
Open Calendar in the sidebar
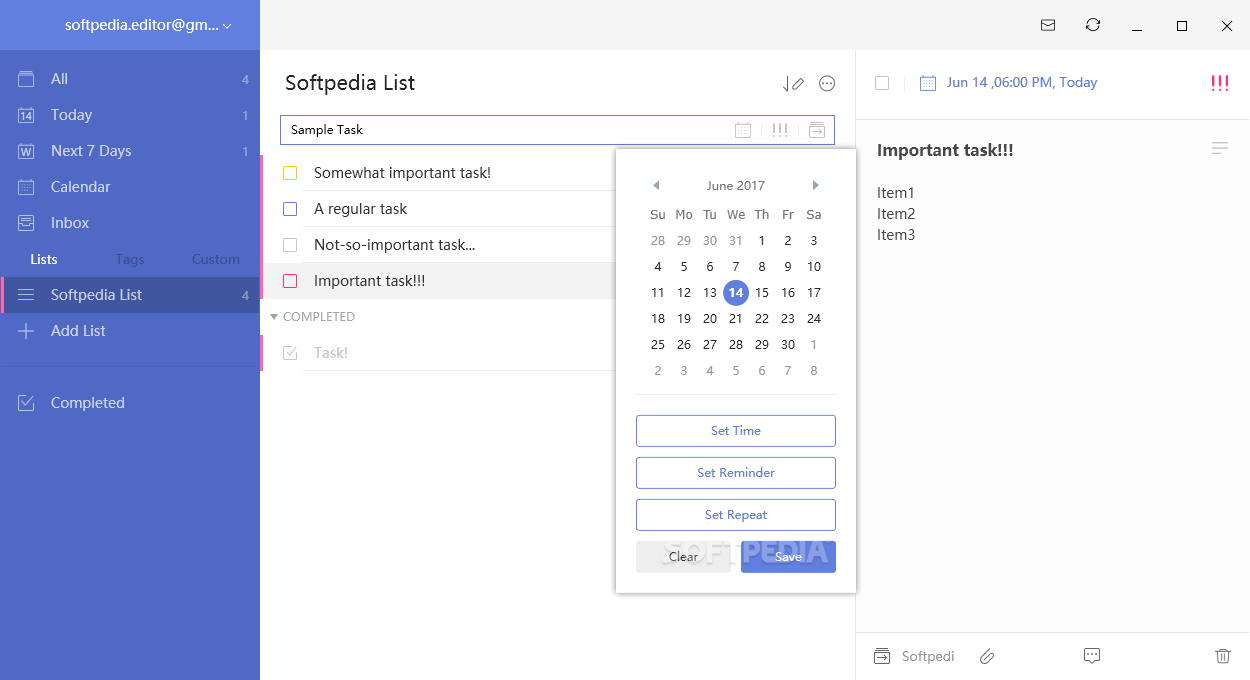coord(80,187)
